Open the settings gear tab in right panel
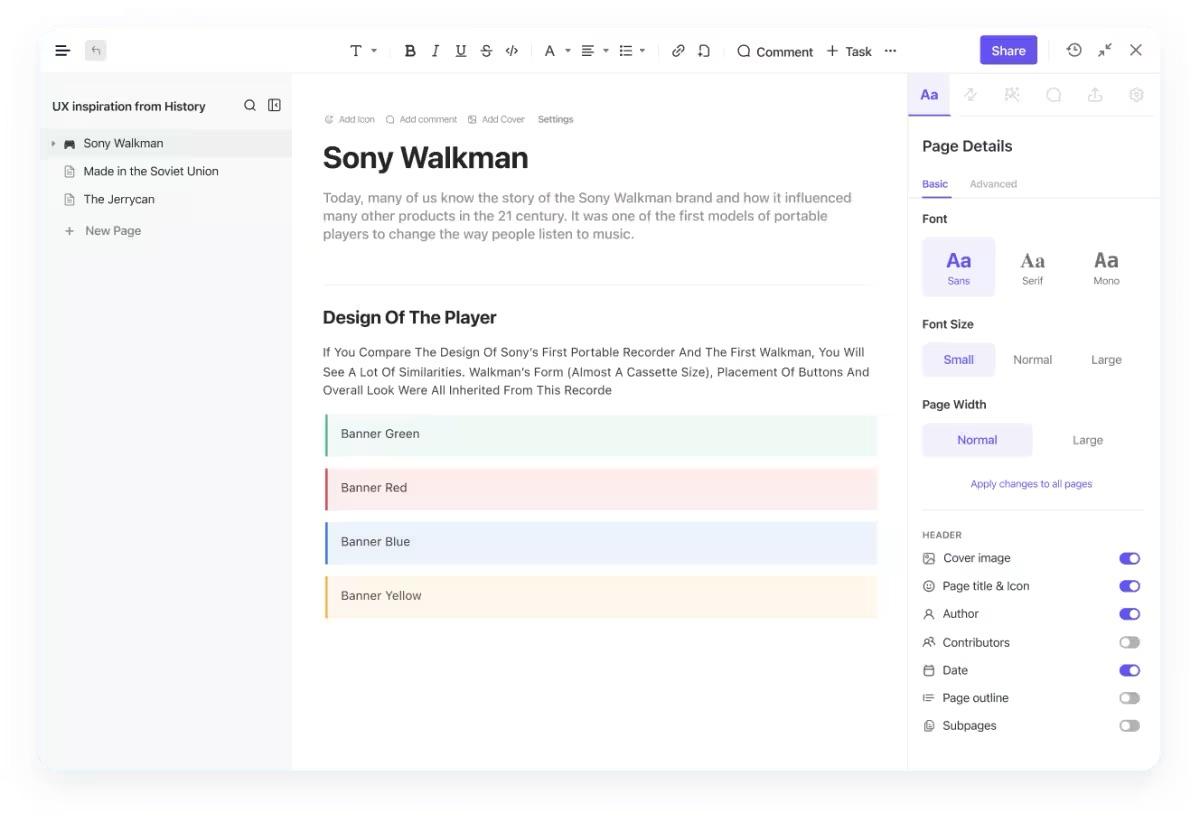Screen dimensions: 1200x822 pos(1136,95)
